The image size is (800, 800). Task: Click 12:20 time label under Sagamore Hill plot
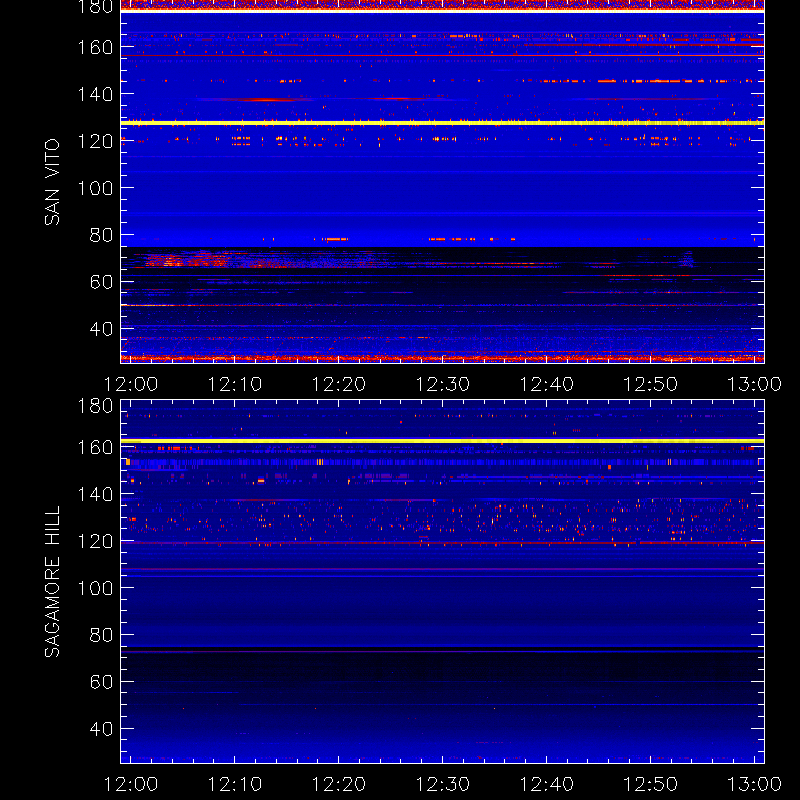pos(339,784)
